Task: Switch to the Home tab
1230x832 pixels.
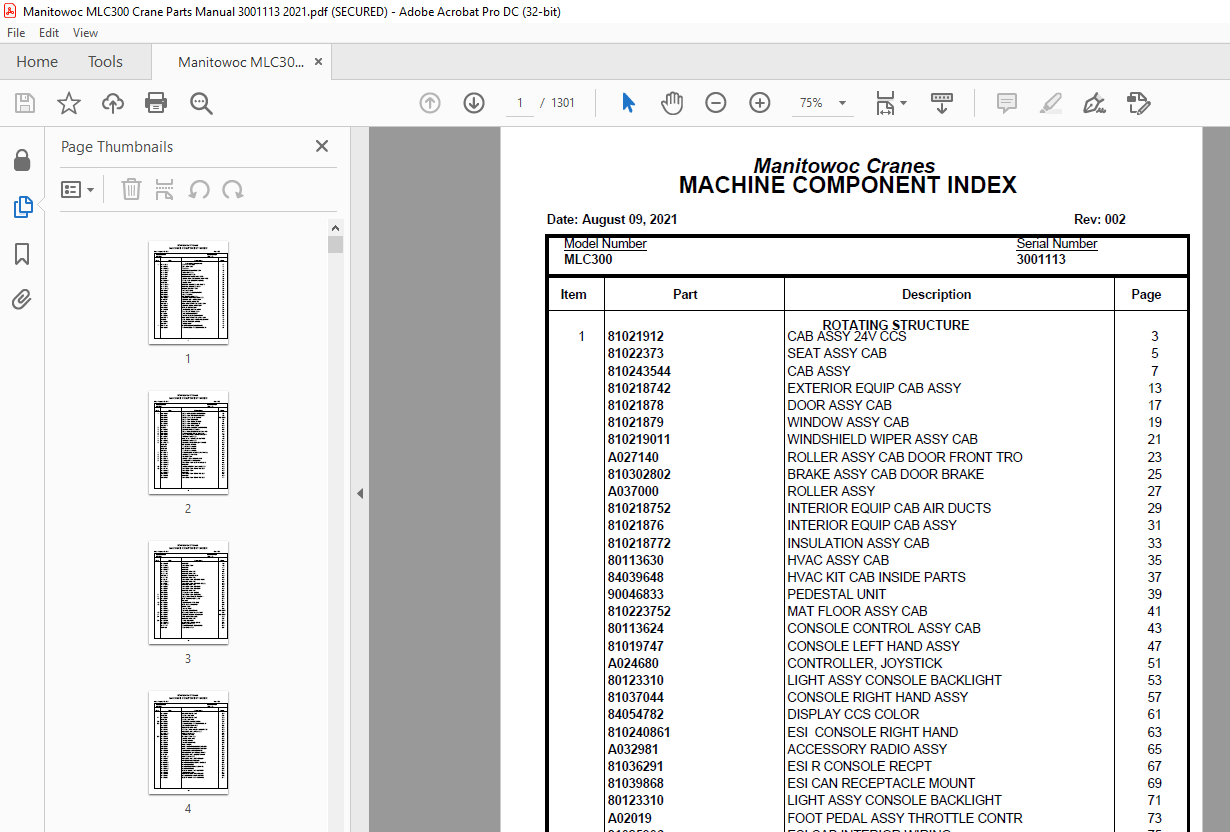Action: coord(37,62)
